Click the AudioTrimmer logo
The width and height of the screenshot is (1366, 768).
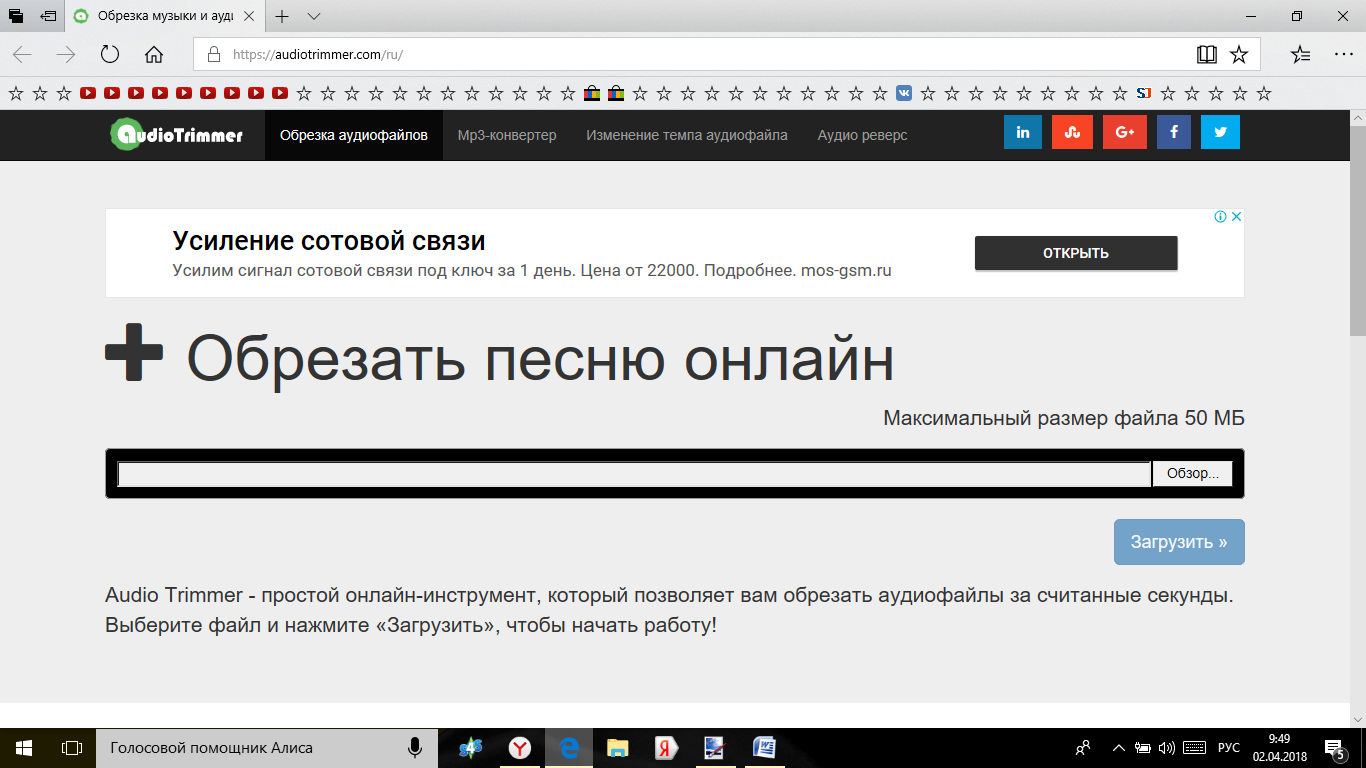[x=177, y=134]
